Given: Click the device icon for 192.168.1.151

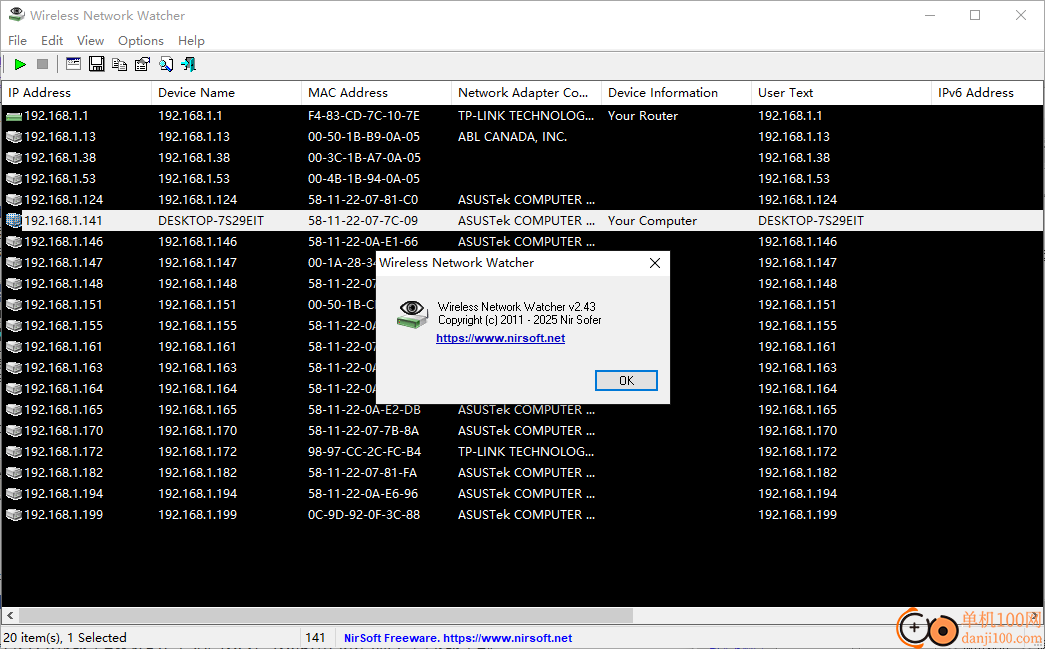Looking at the screenshot, I should coord(14,305).
